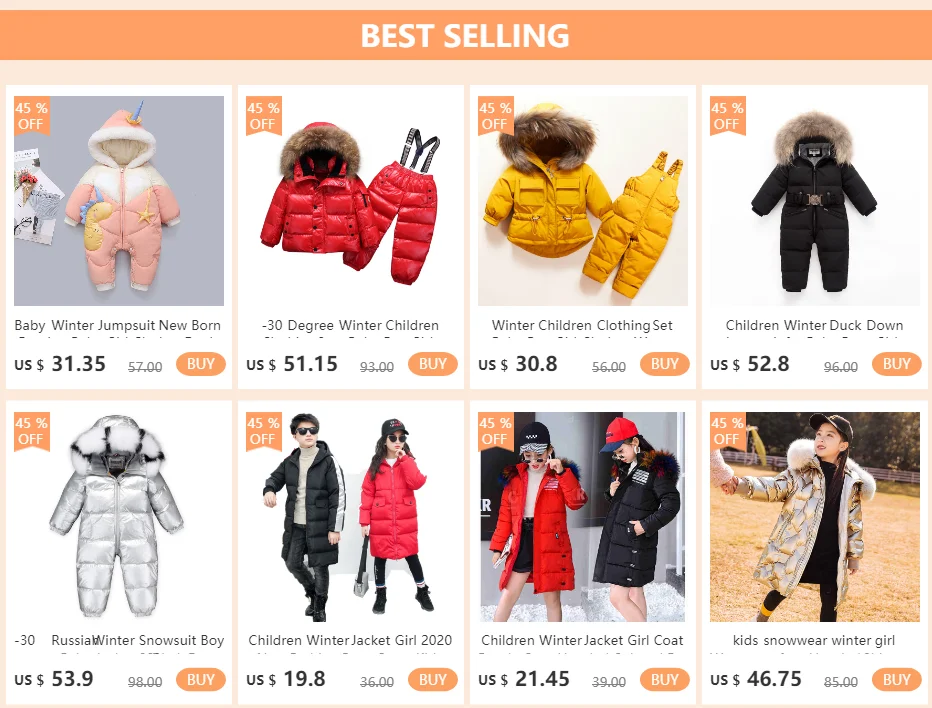Open the yellow fur-hood clothing set image

(x=583, y=201)
